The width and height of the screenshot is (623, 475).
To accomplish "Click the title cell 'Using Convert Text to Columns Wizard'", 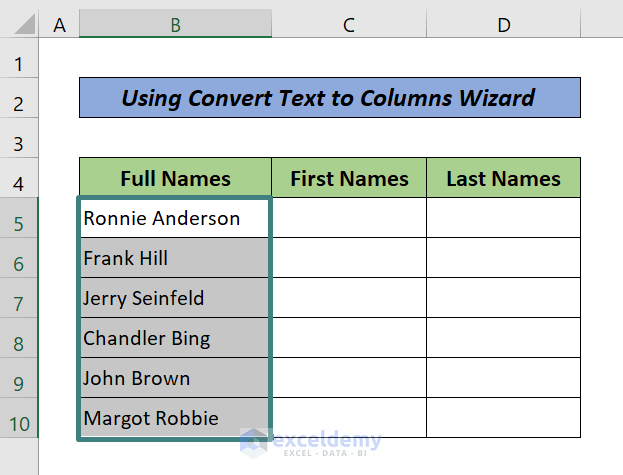I will tap(329, 98).
